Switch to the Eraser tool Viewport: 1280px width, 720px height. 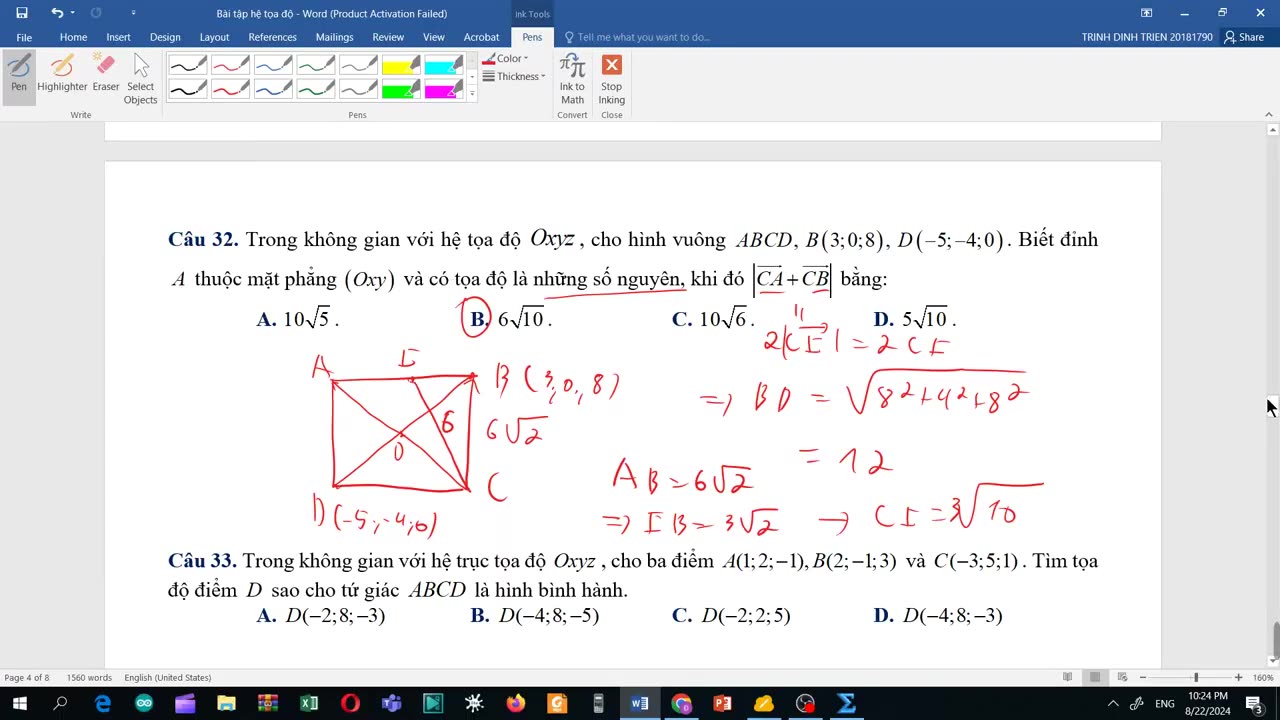click(x=106, y=75)
